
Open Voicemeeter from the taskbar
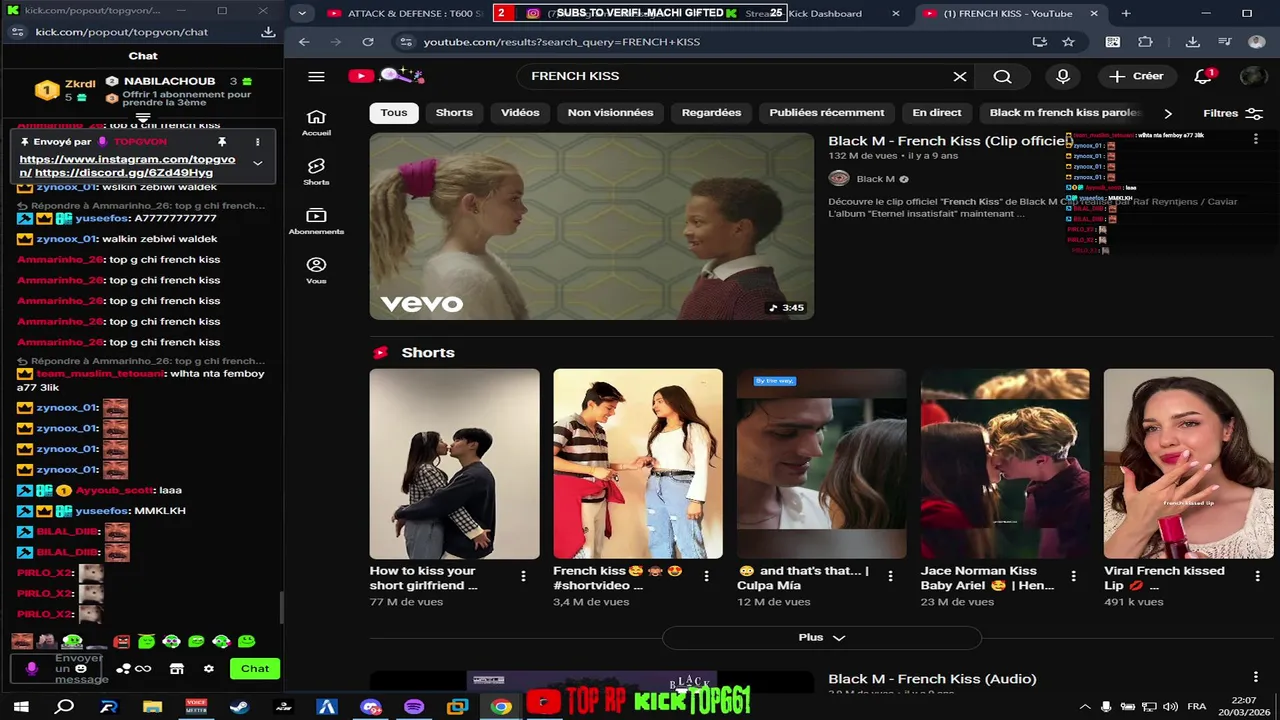coord(196,707)
